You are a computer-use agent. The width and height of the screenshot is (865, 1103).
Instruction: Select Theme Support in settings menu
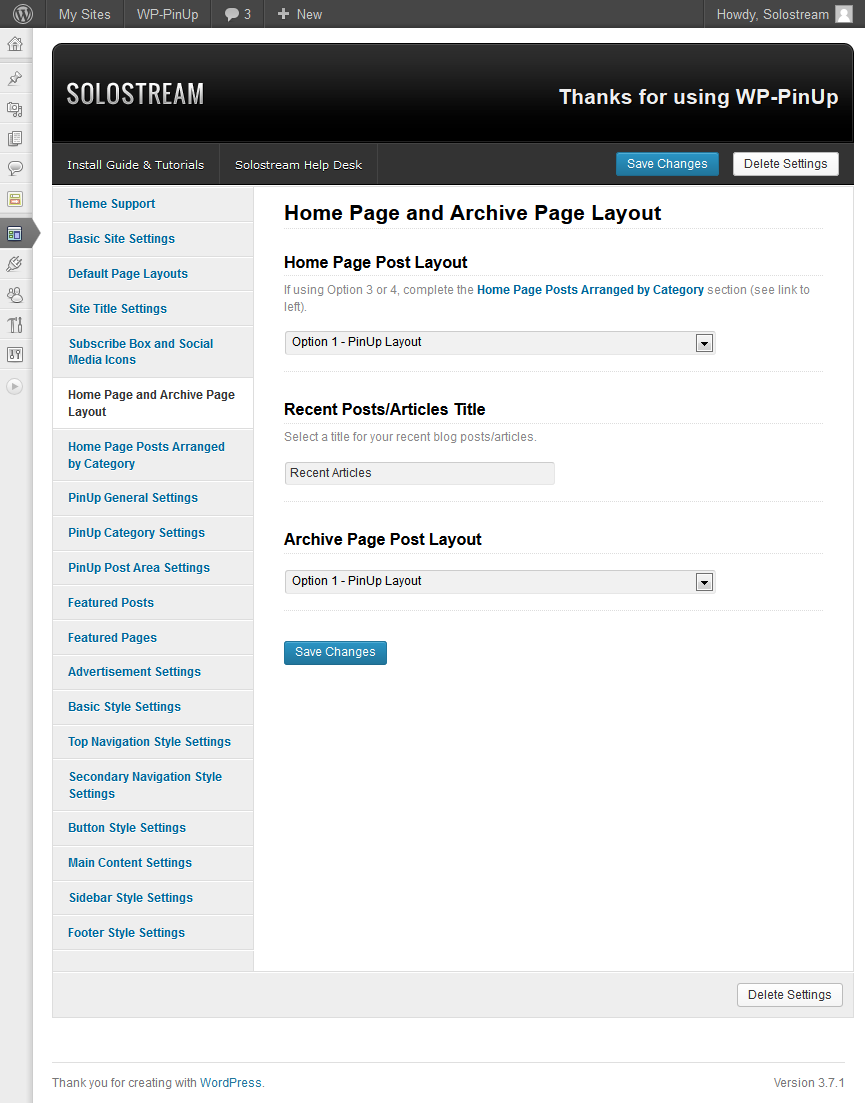click(x=153, y=204)
